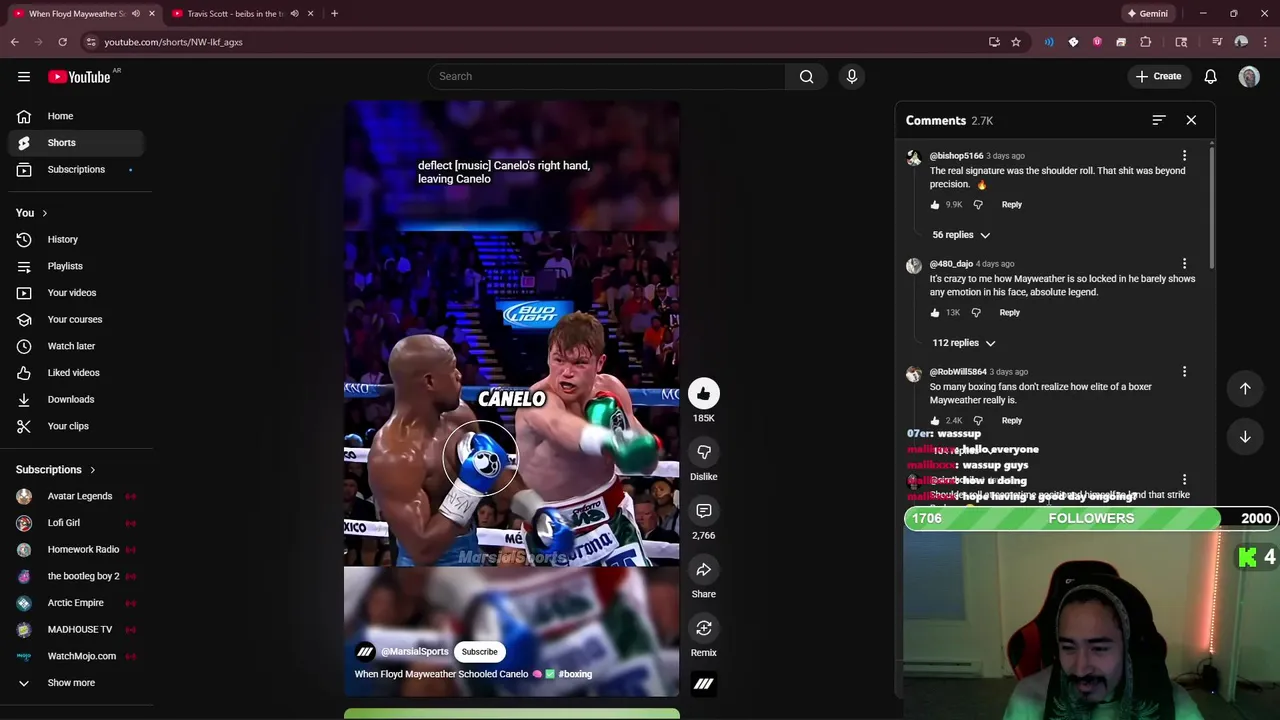Go to YouTube home via logo
The height and width of the screenshot is (720, 1280).
pyautogui.click(x=79, y=76)
